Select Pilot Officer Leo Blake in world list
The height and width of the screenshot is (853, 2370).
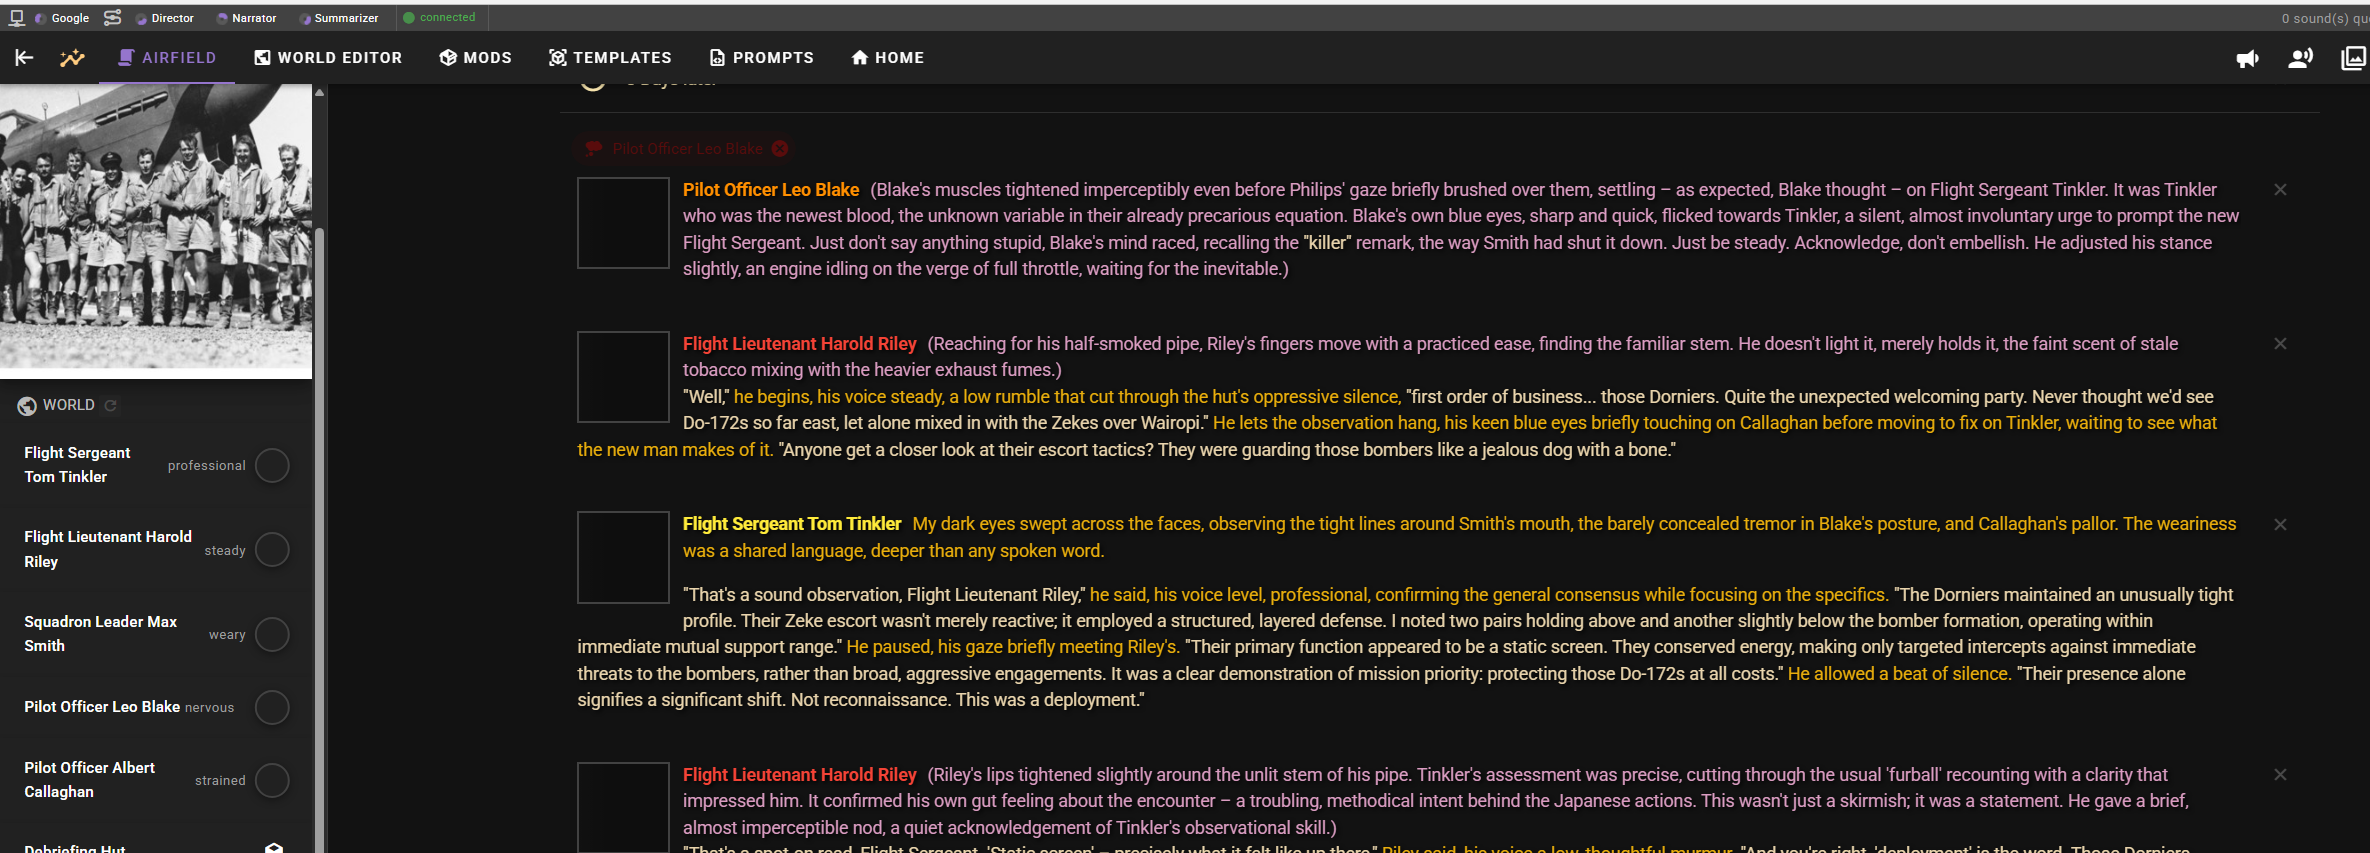[102, 706]
